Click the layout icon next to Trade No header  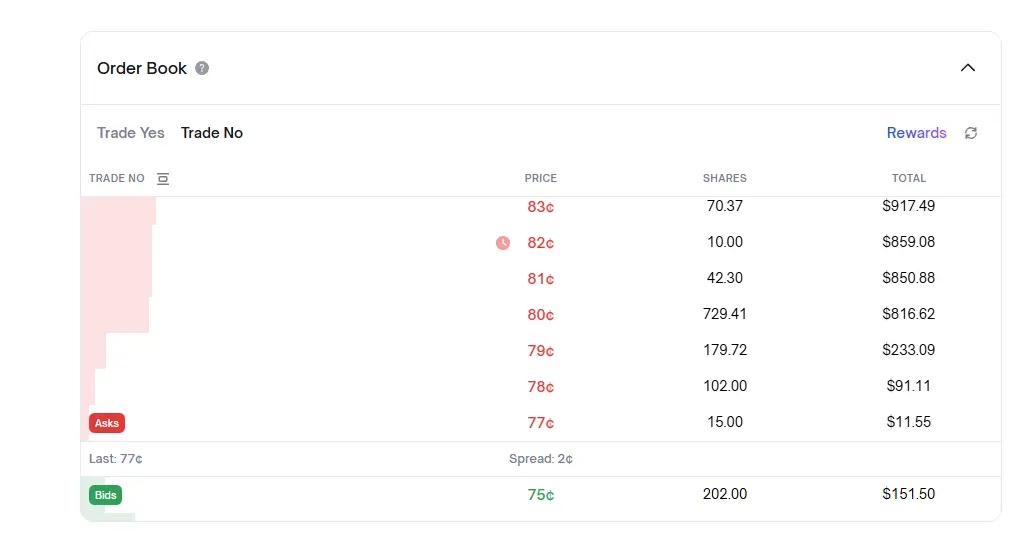tap(163, 179)
